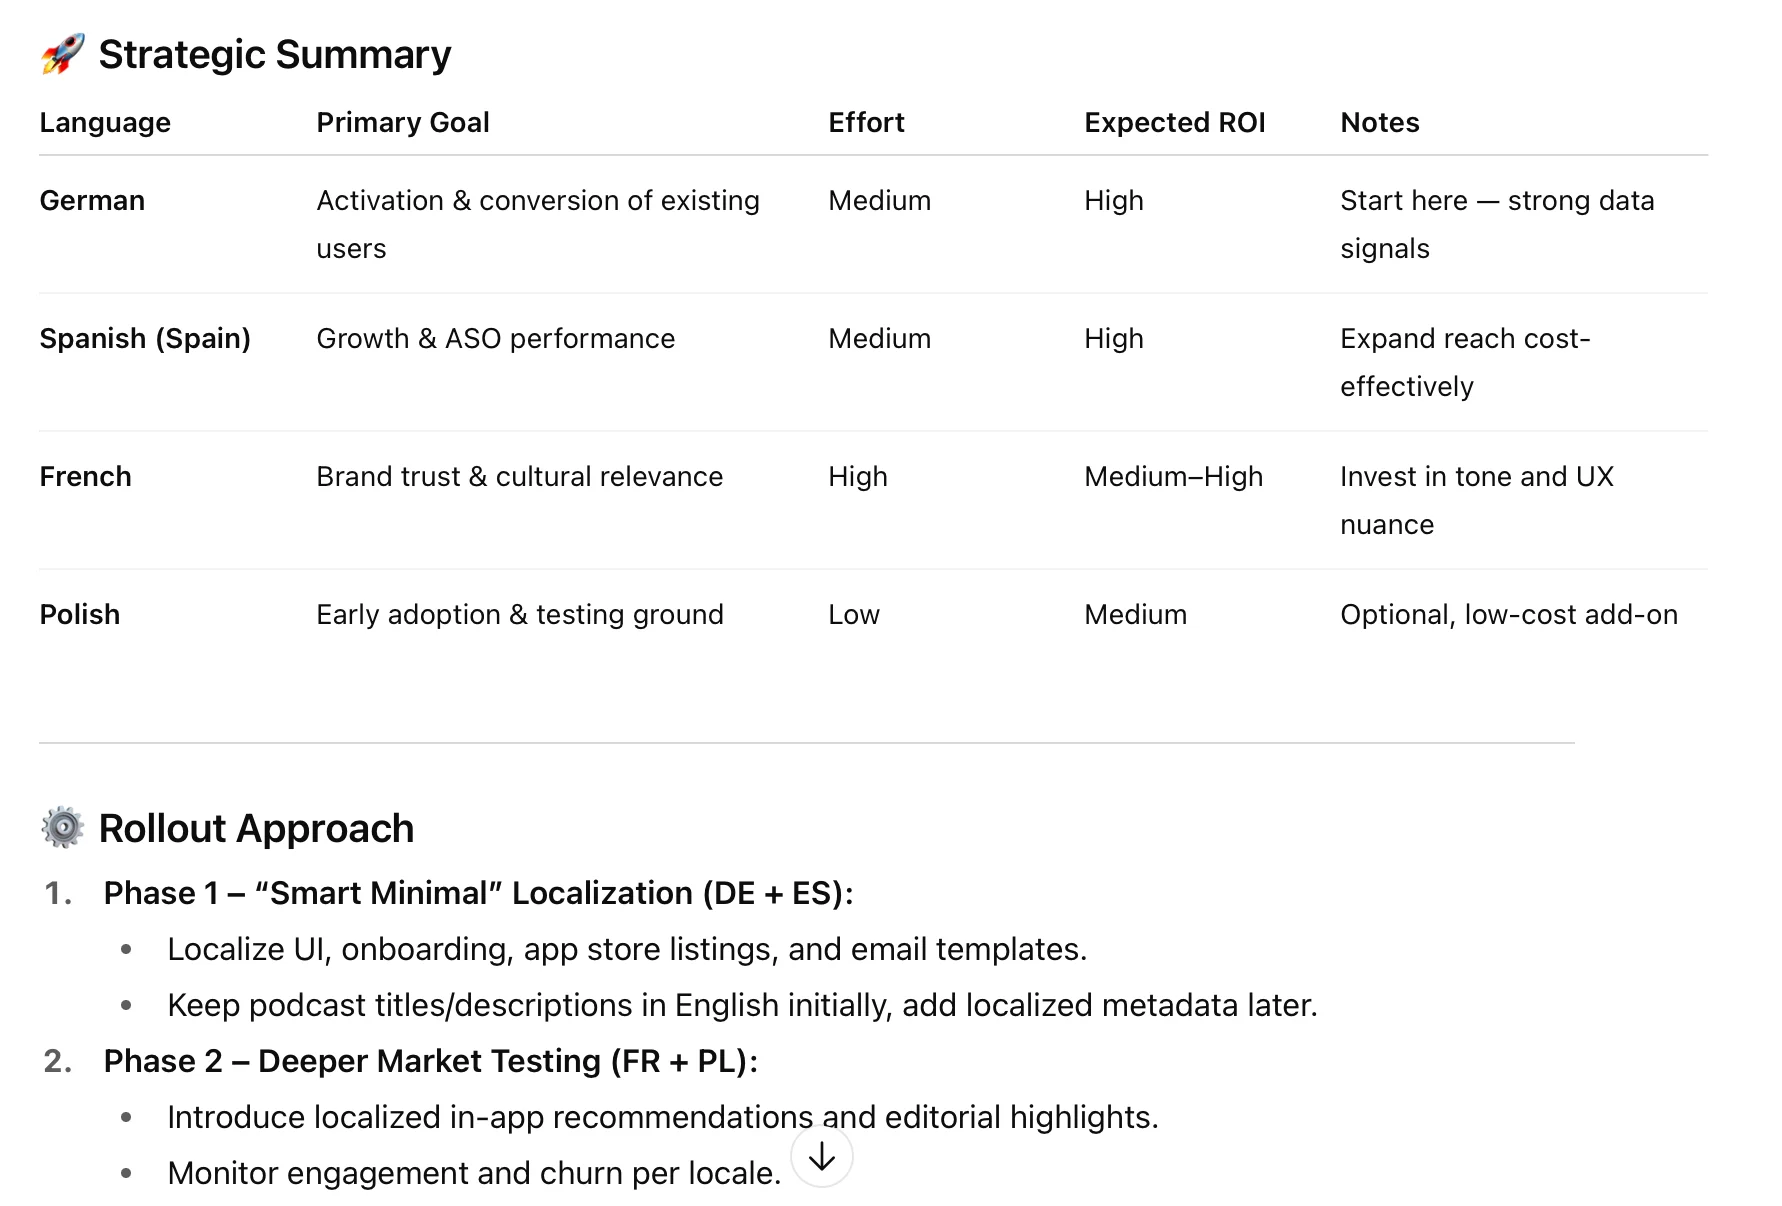This screenshot has width=1782, height=1206.
Task: Click the Medium–High ROI cell
Action: [x=1173, y=476]
